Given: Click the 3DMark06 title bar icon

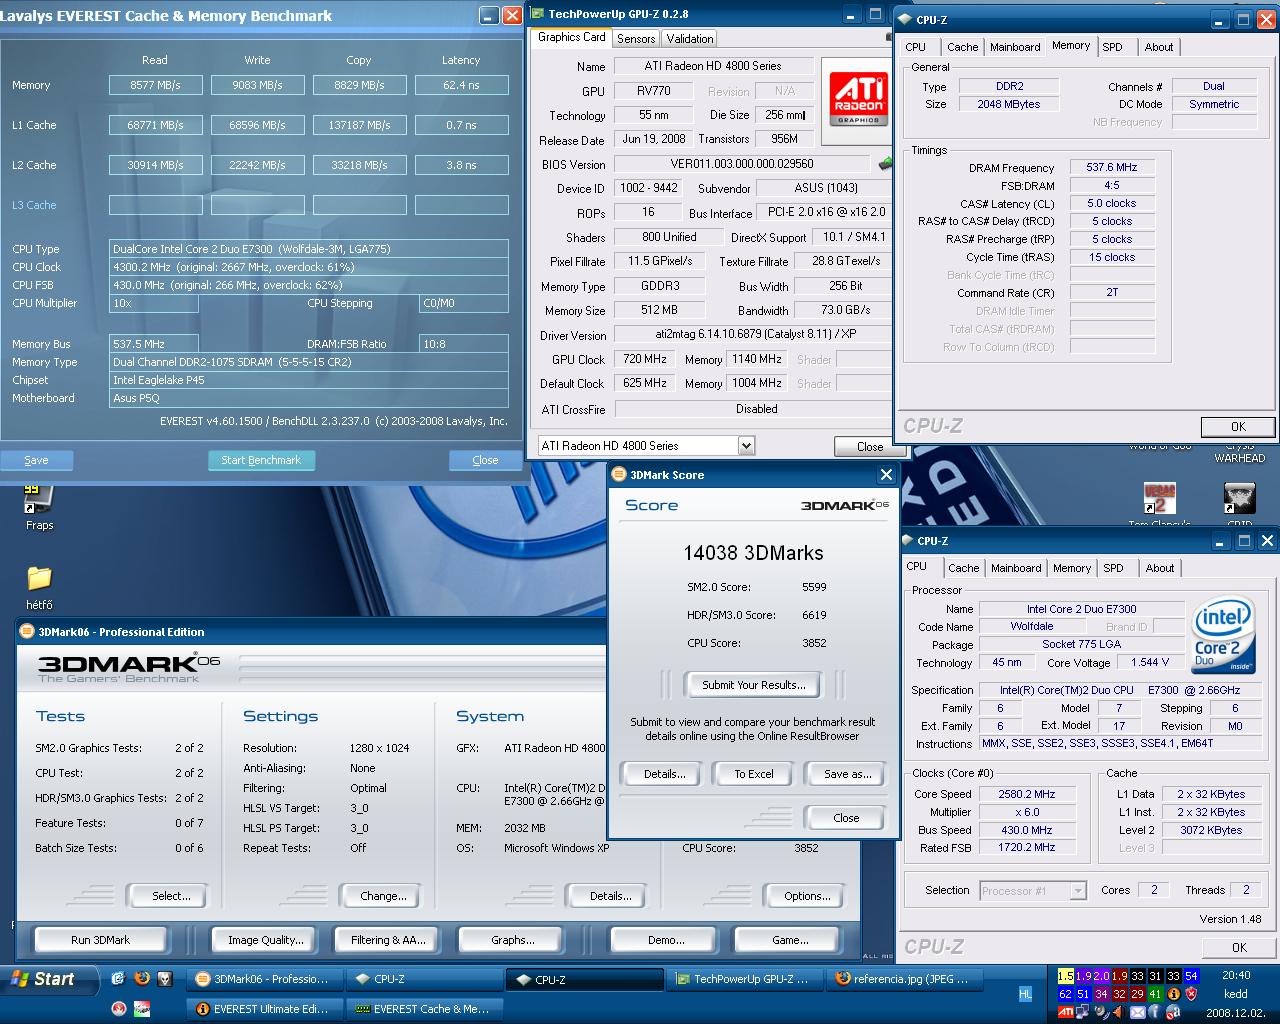Looking at the screenshot, I should click(x=27, y=631).
